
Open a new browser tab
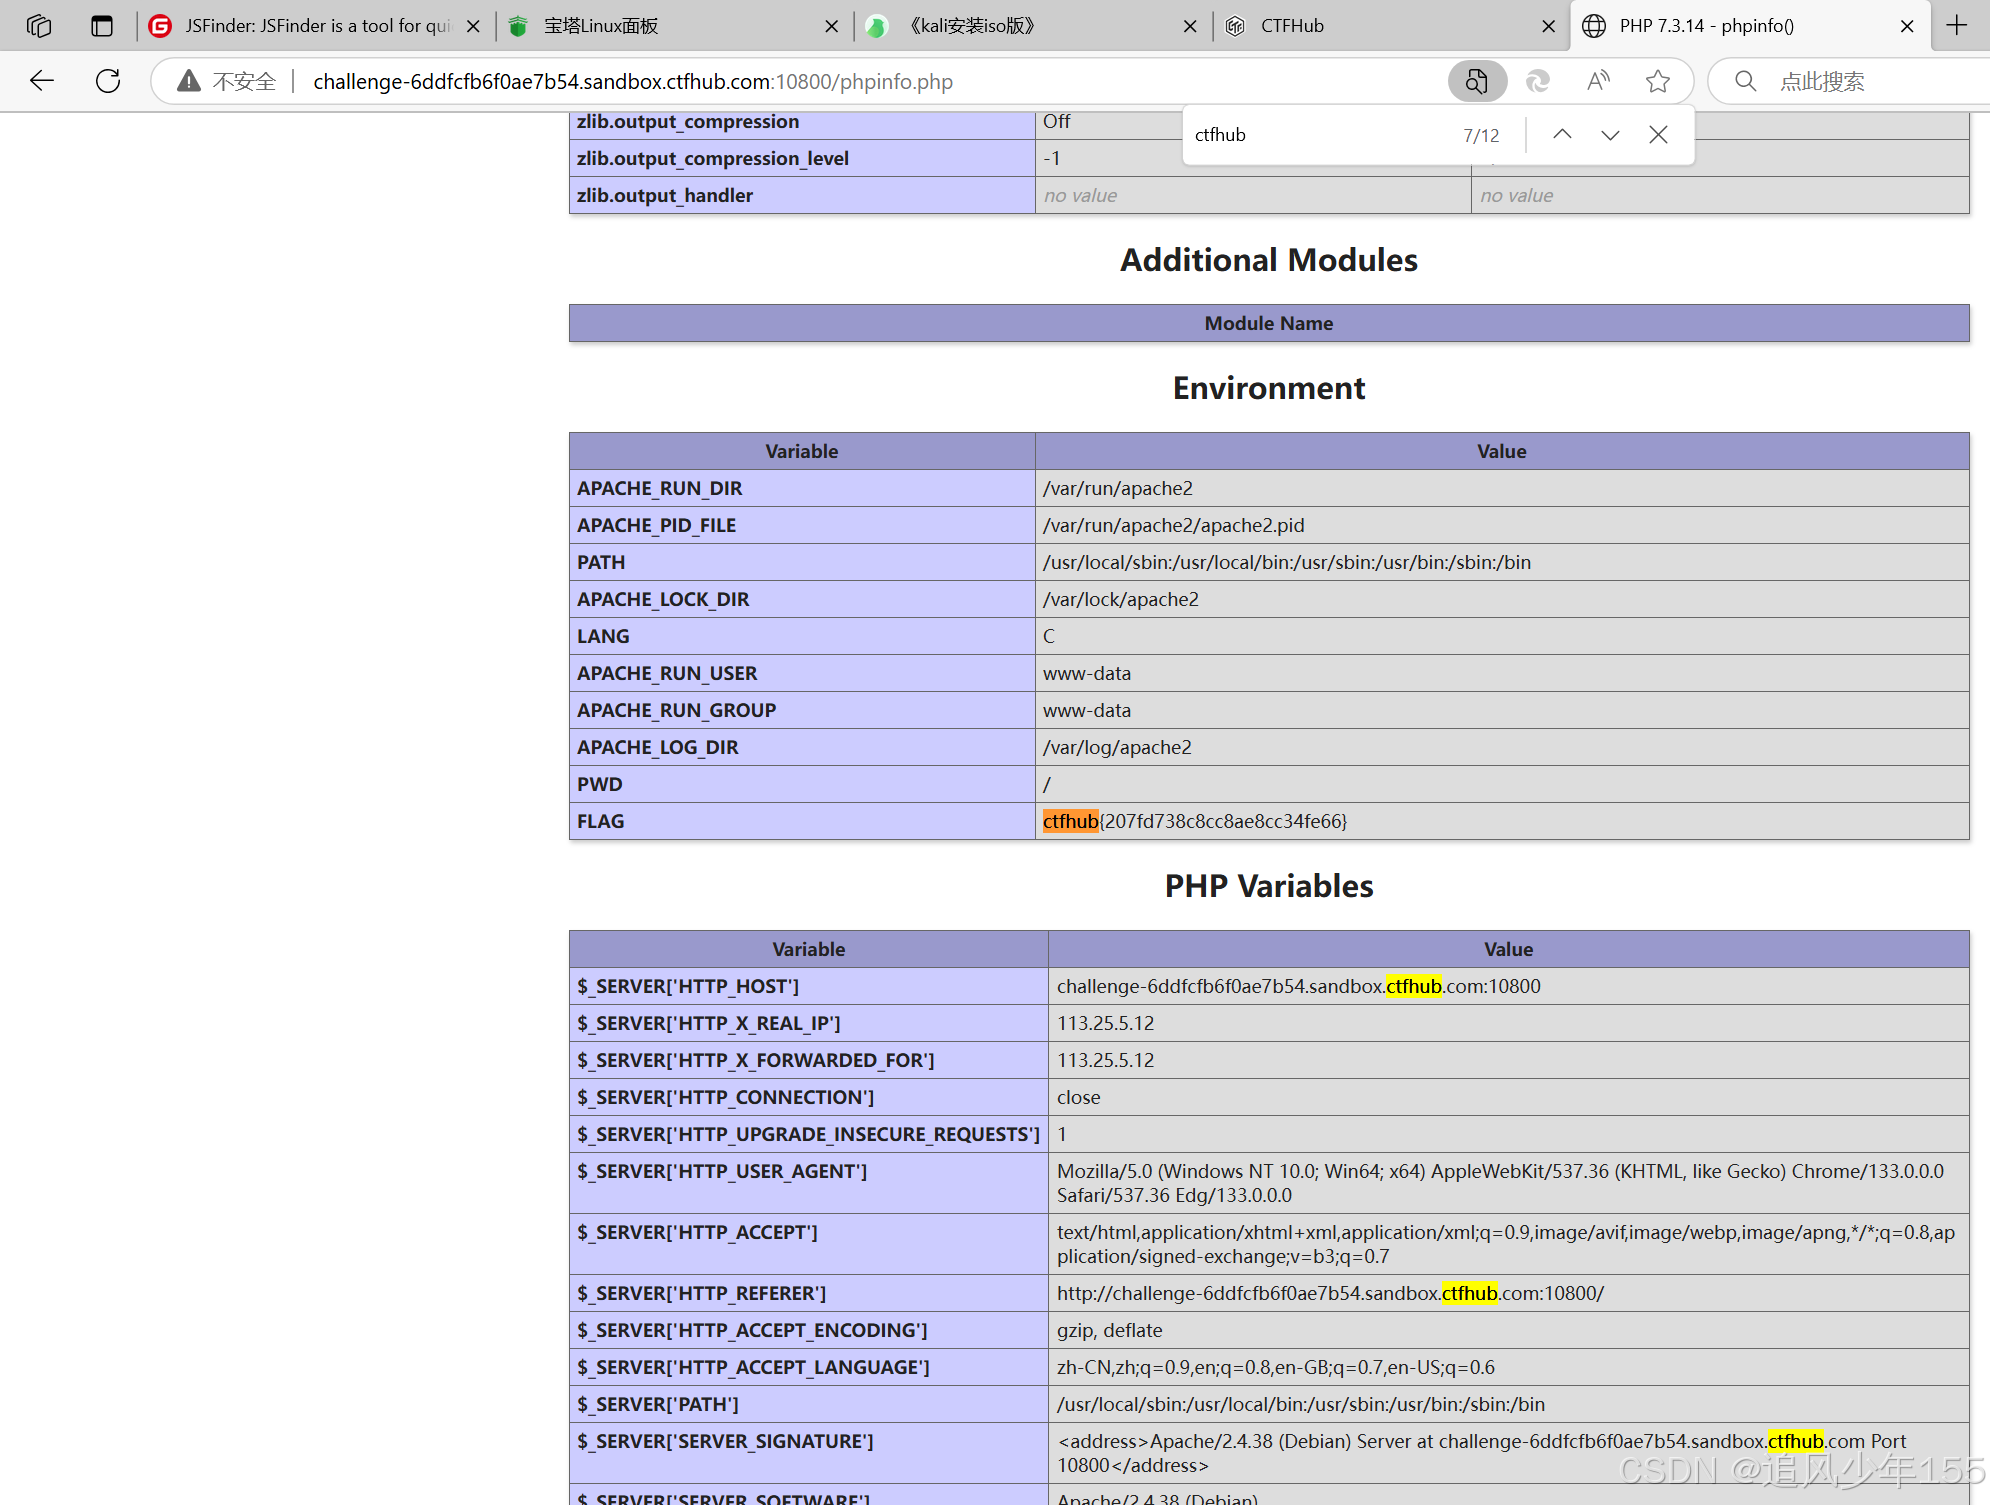[1958, 25]
